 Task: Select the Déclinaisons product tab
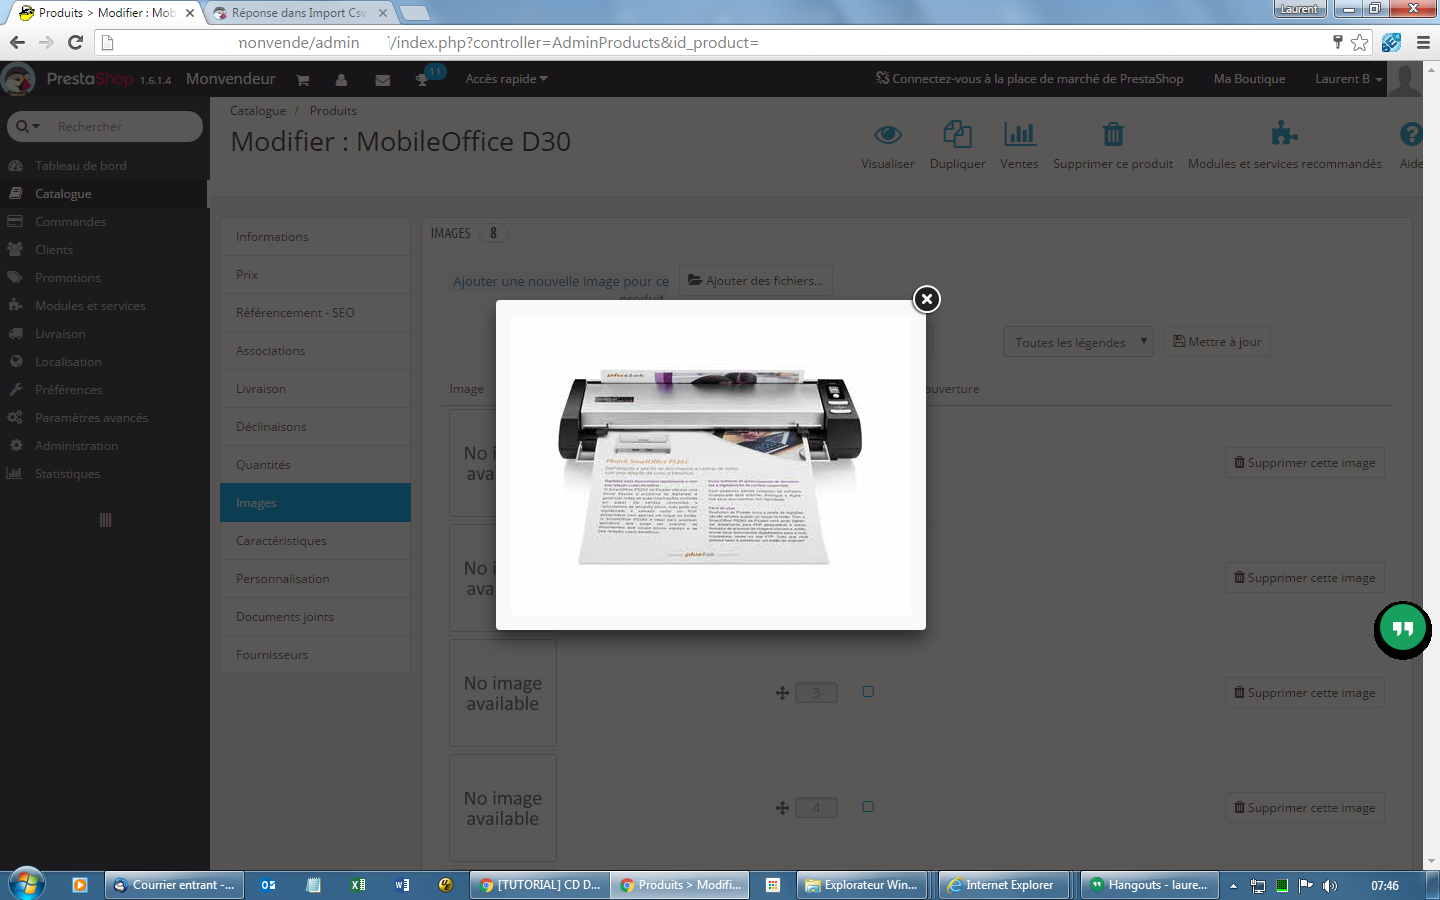[315, 427]
